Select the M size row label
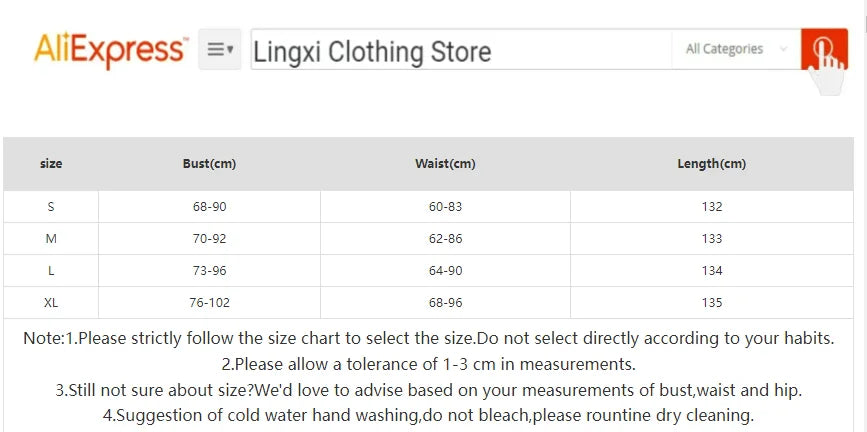Screen dimensions: 867x432 51,239
